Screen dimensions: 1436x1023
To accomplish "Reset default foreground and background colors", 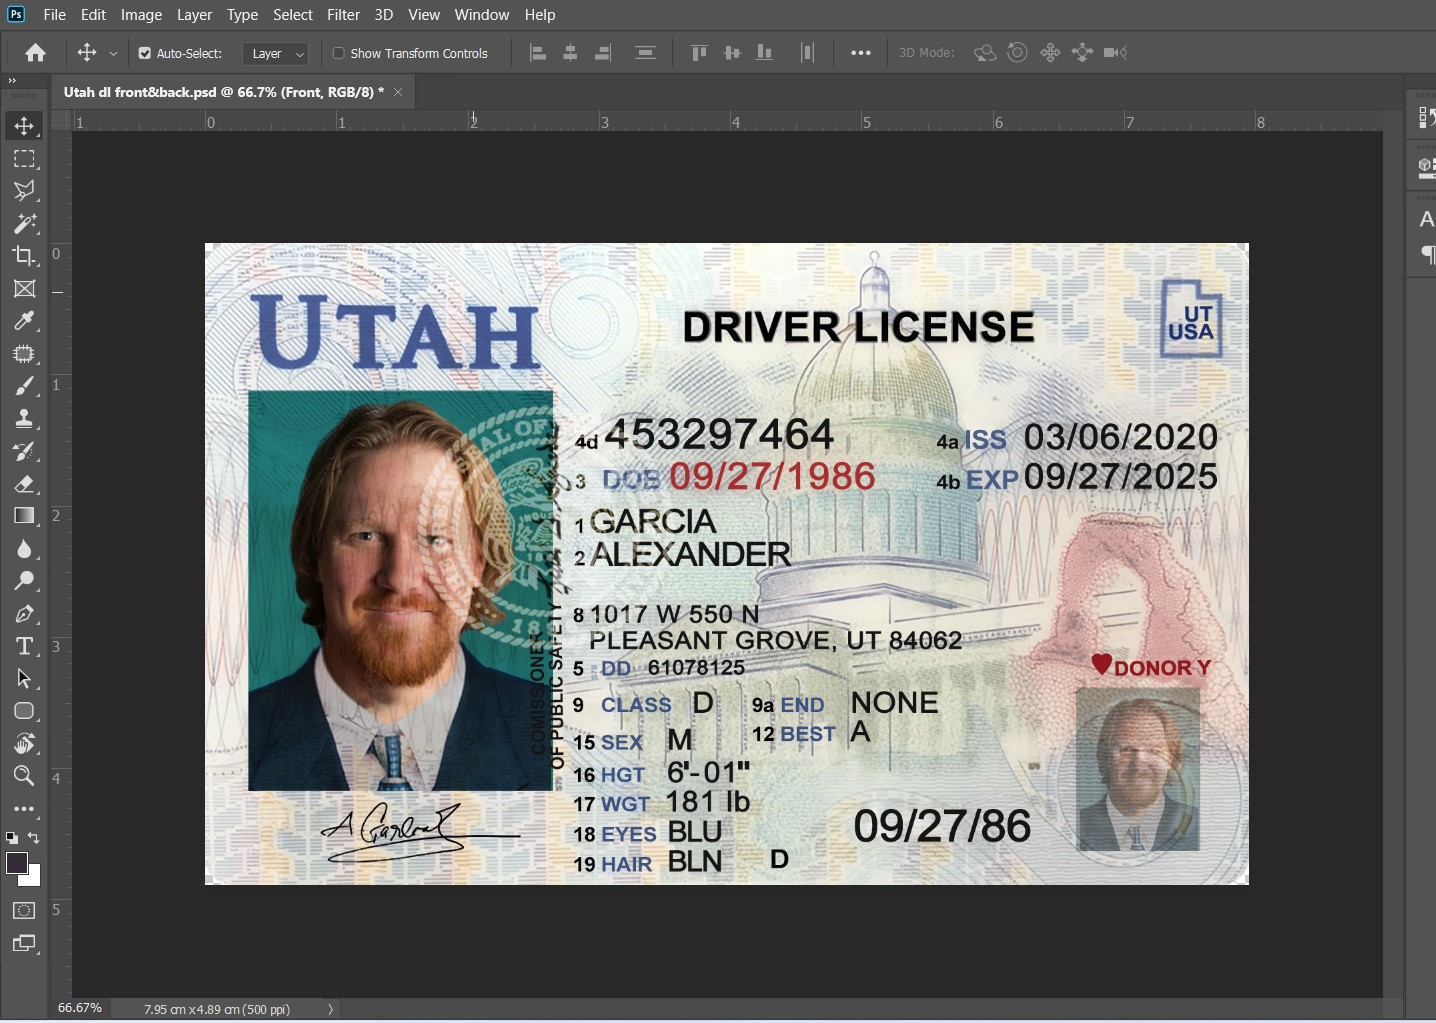I will 11,837.
